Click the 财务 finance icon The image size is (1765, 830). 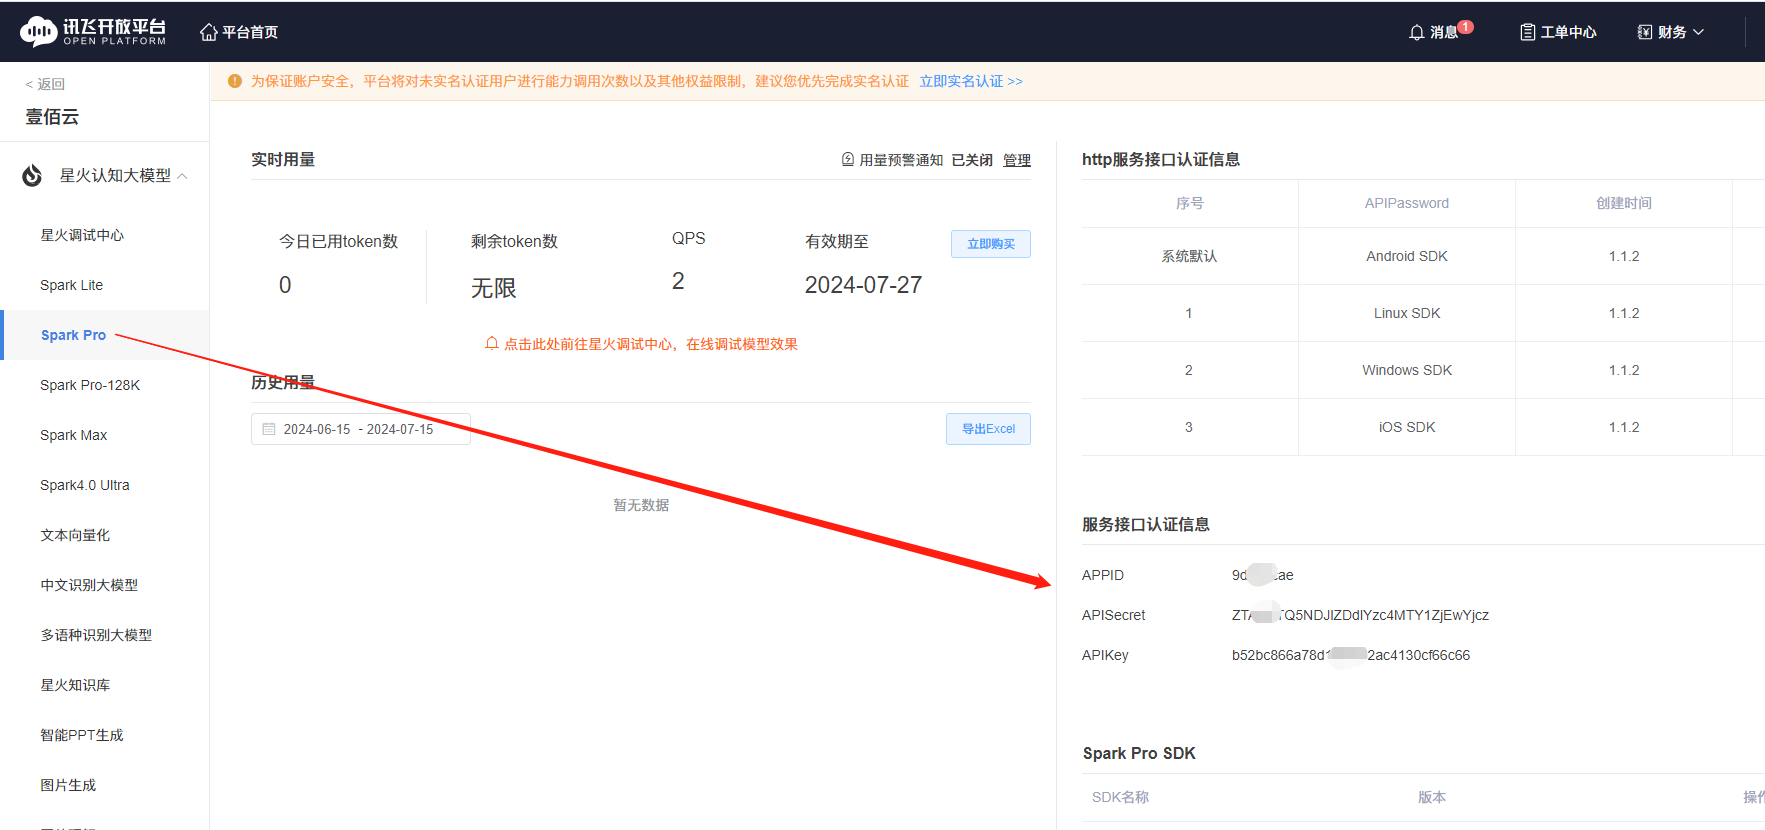pos(1644,32)
